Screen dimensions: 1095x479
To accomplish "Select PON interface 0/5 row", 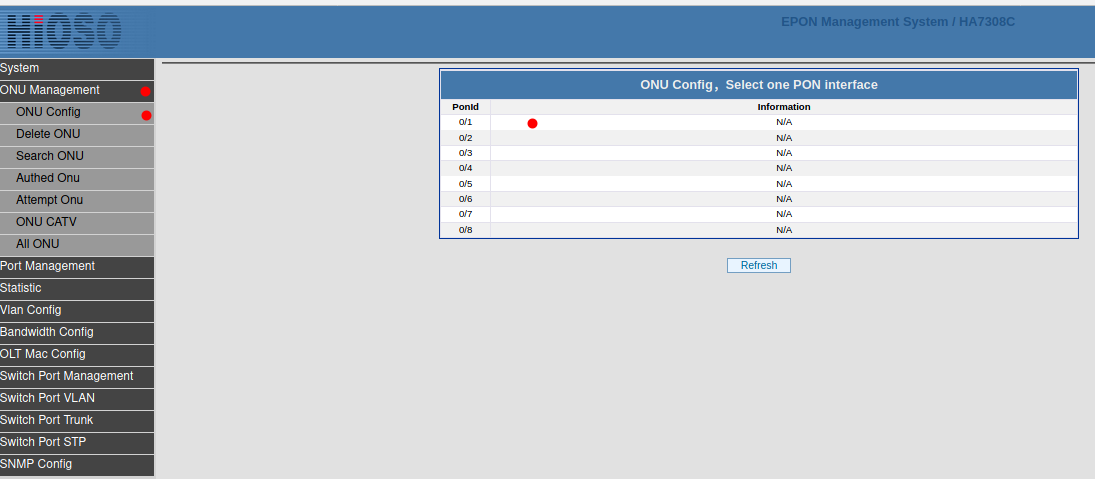I will click(465, 184).
